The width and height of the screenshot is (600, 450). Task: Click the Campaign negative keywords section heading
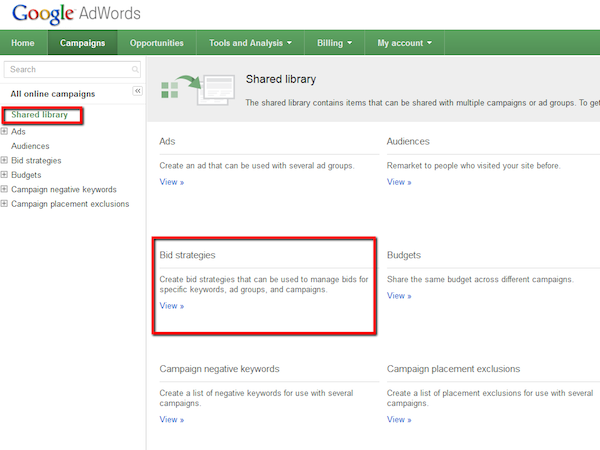coord(219,369)
